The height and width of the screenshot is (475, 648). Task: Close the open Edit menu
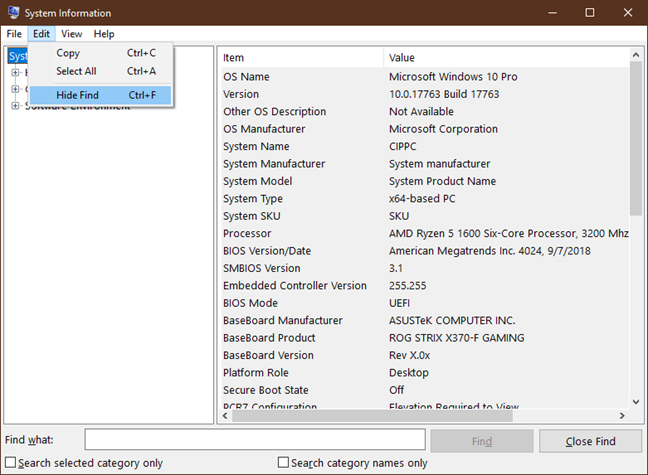(x=41, y=34)
